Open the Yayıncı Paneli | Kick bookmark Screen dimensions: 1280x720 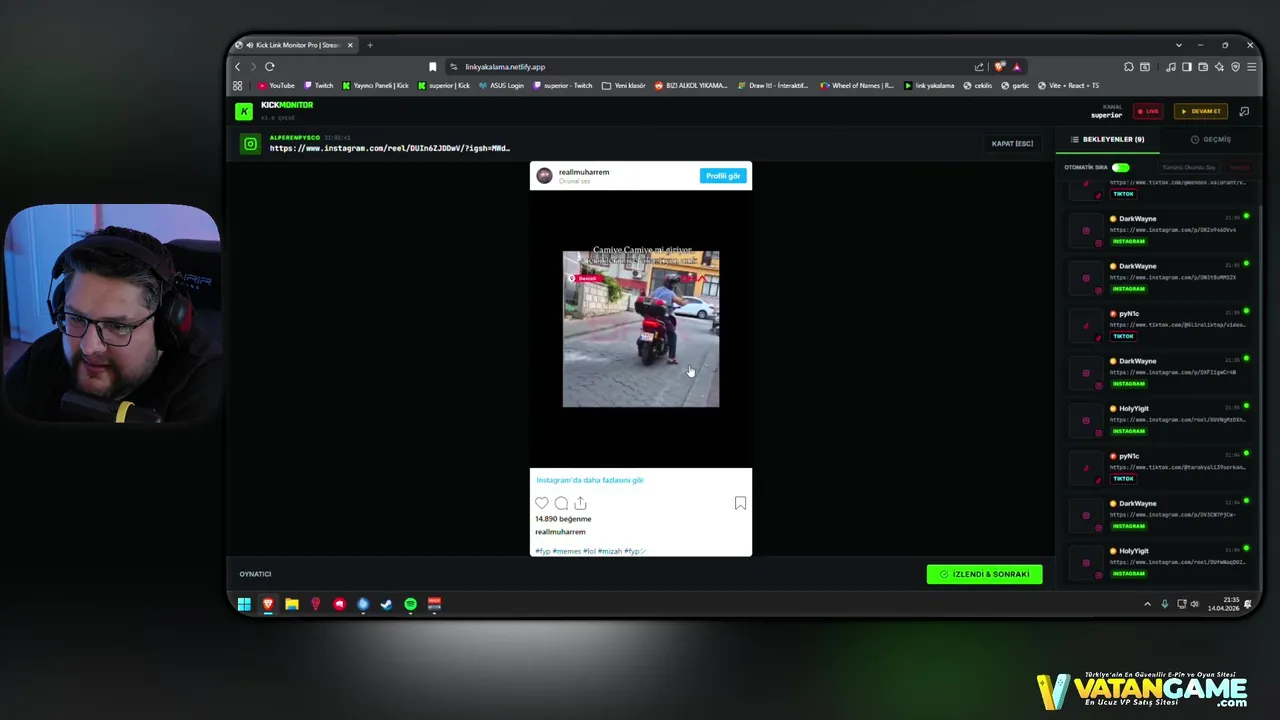(375, 86)
